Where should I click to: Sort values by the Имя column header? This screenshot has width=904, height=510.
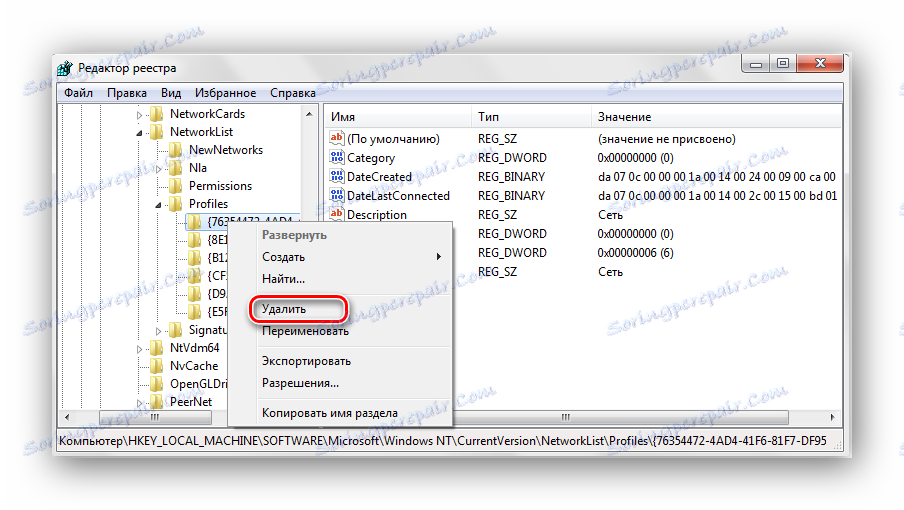398,117
